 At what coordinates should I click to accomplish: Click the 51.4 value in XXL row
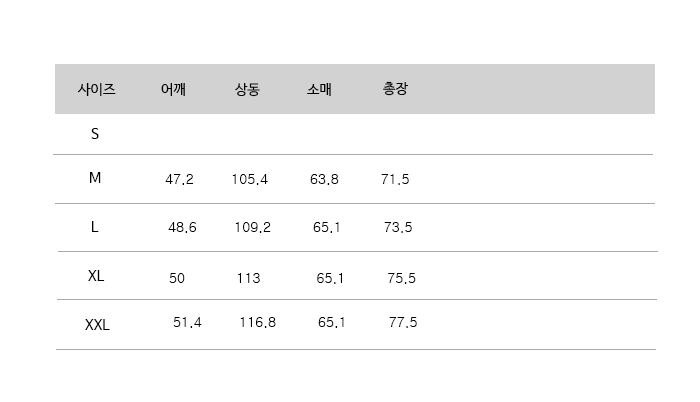[x=187, y=322]
